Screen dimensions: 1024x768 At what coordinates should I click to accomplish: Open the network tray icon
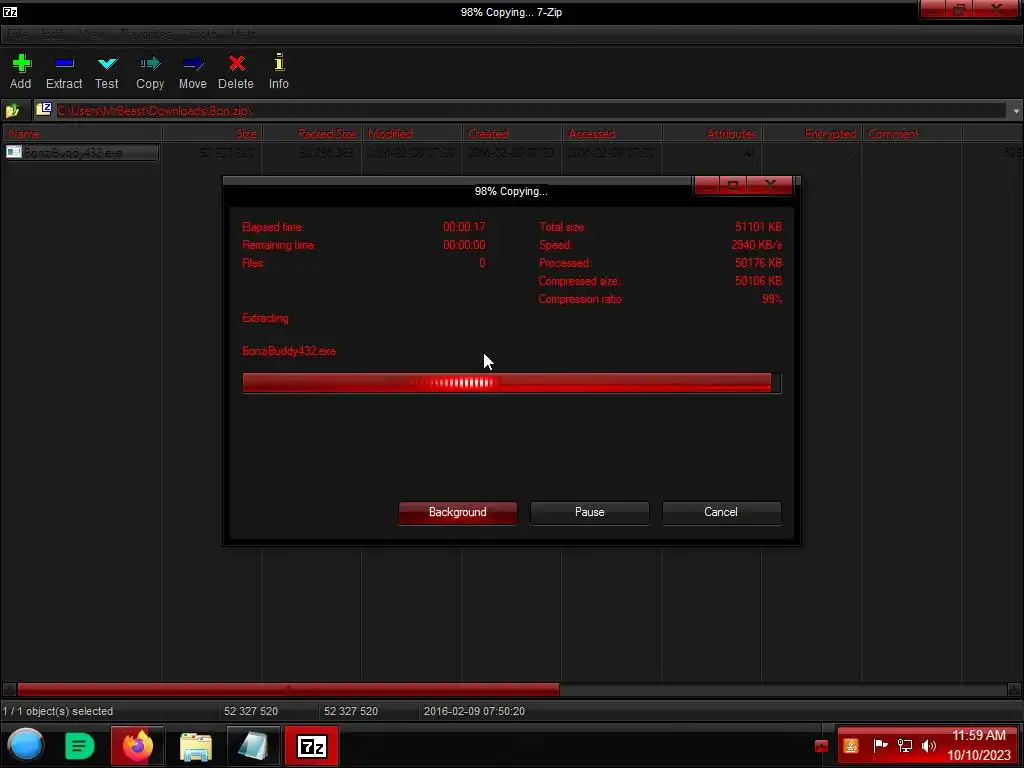pos(904,745)
